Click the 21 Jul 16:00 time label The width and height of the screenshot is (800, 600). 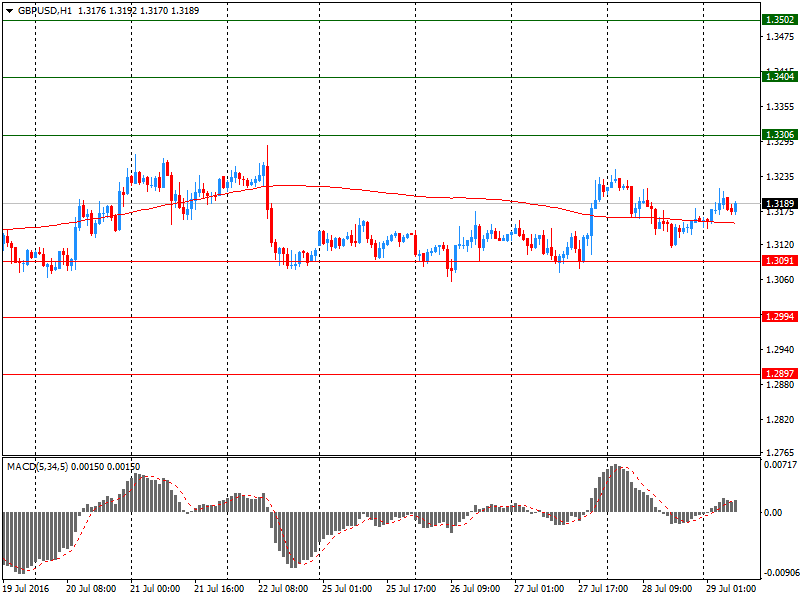point(219,589)
